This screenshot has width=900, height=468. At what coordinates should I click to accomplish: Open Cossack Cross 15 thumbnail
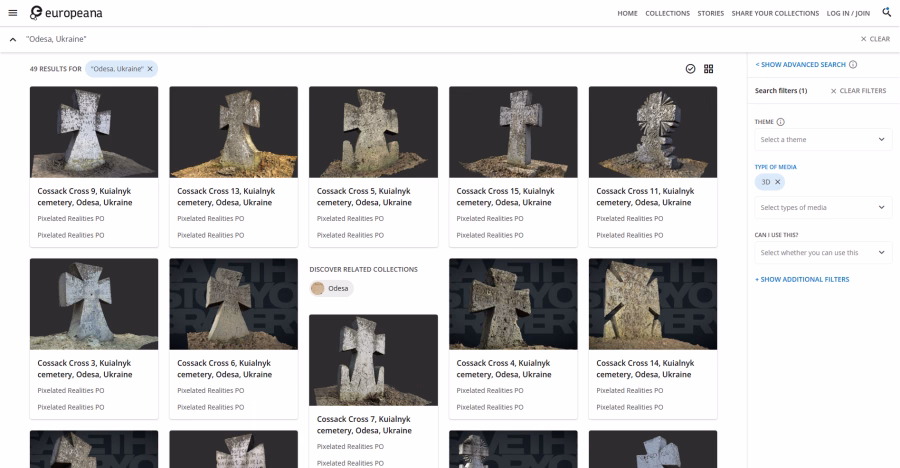click(x=513, y=132)
